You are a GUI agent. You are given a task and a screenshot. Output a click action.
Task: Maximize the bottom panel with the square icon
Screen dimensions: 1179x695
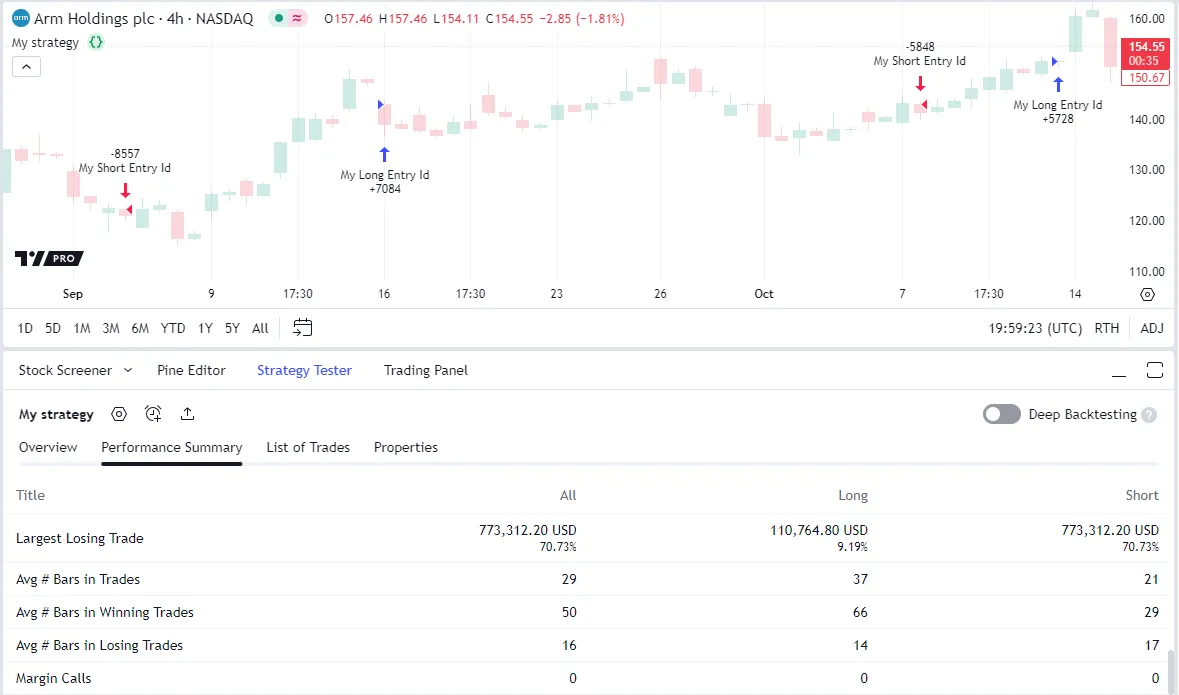[x=1154, y=370]
